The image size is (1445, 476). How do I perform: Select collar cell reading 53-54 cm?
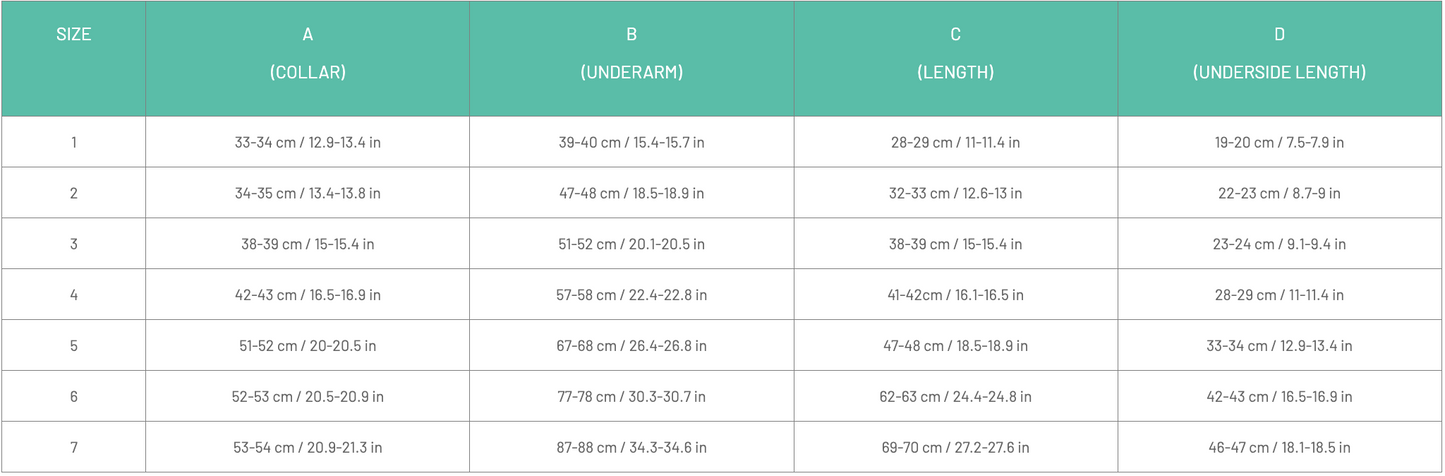pos(308,447)
